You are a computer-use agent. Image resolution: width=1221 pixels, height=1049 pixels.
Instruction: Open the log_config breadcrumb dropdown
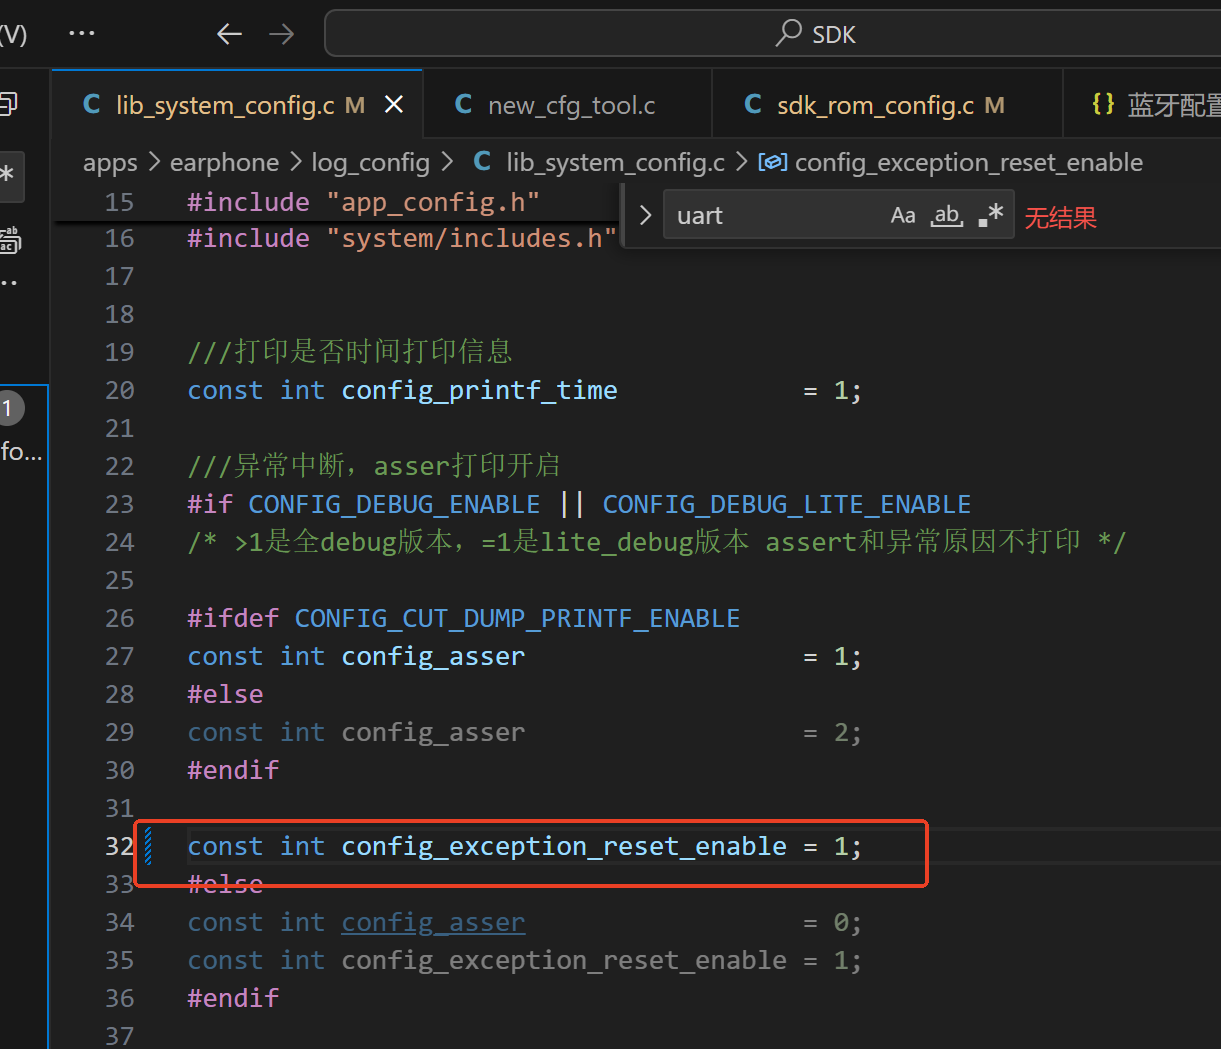(x=370, y=162)
